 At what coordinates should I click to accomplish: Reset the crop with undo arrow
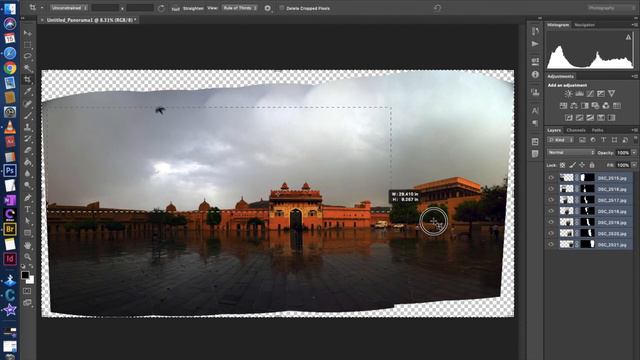point(438,8)
